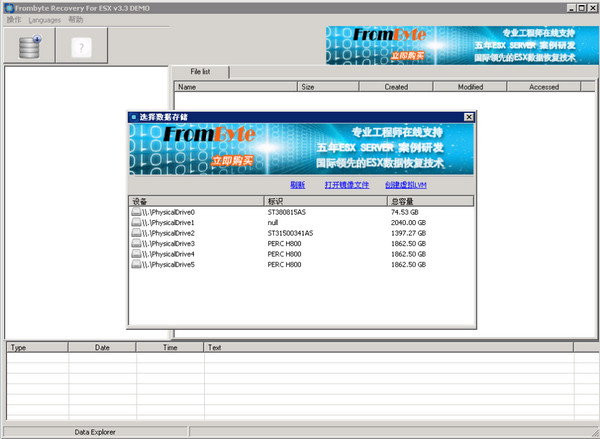Select the PhysicalDrive0 disk icon
600x439 pixels.
pyautogui.click(x=136, y=212)
